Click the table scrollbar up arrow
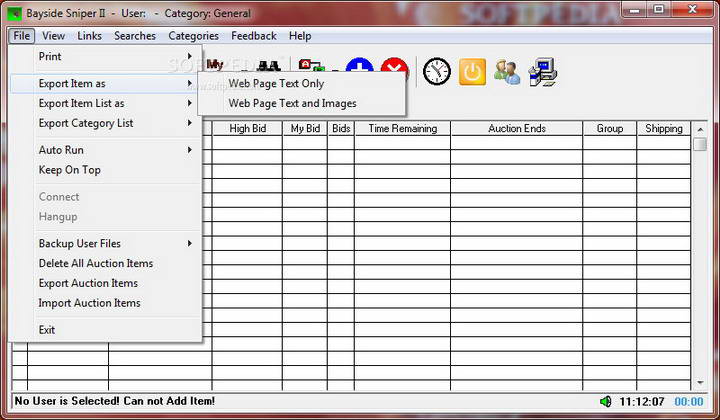 tap(700, 130)
